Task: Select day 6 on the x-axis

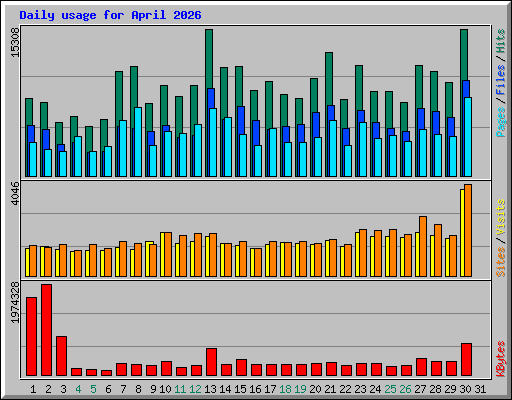Action: click(108, 389)
